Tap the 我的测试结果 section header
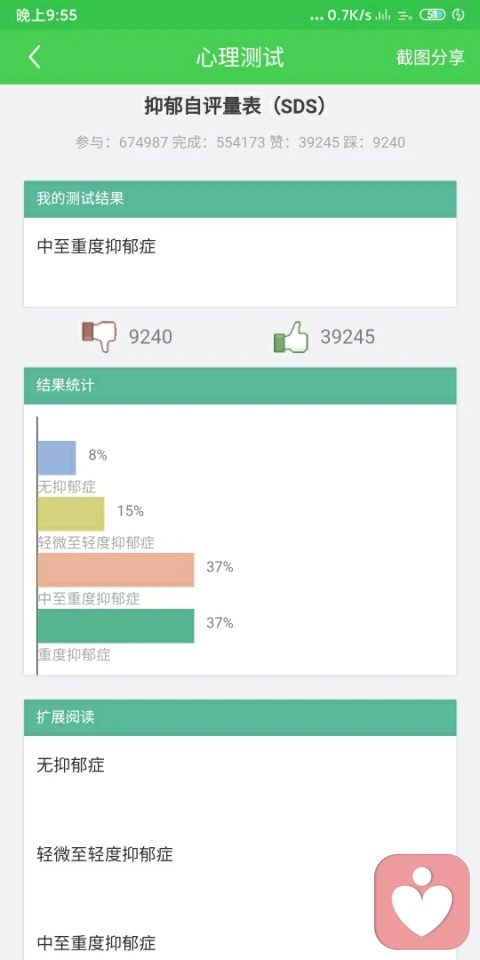 click(x=240, y=199)
